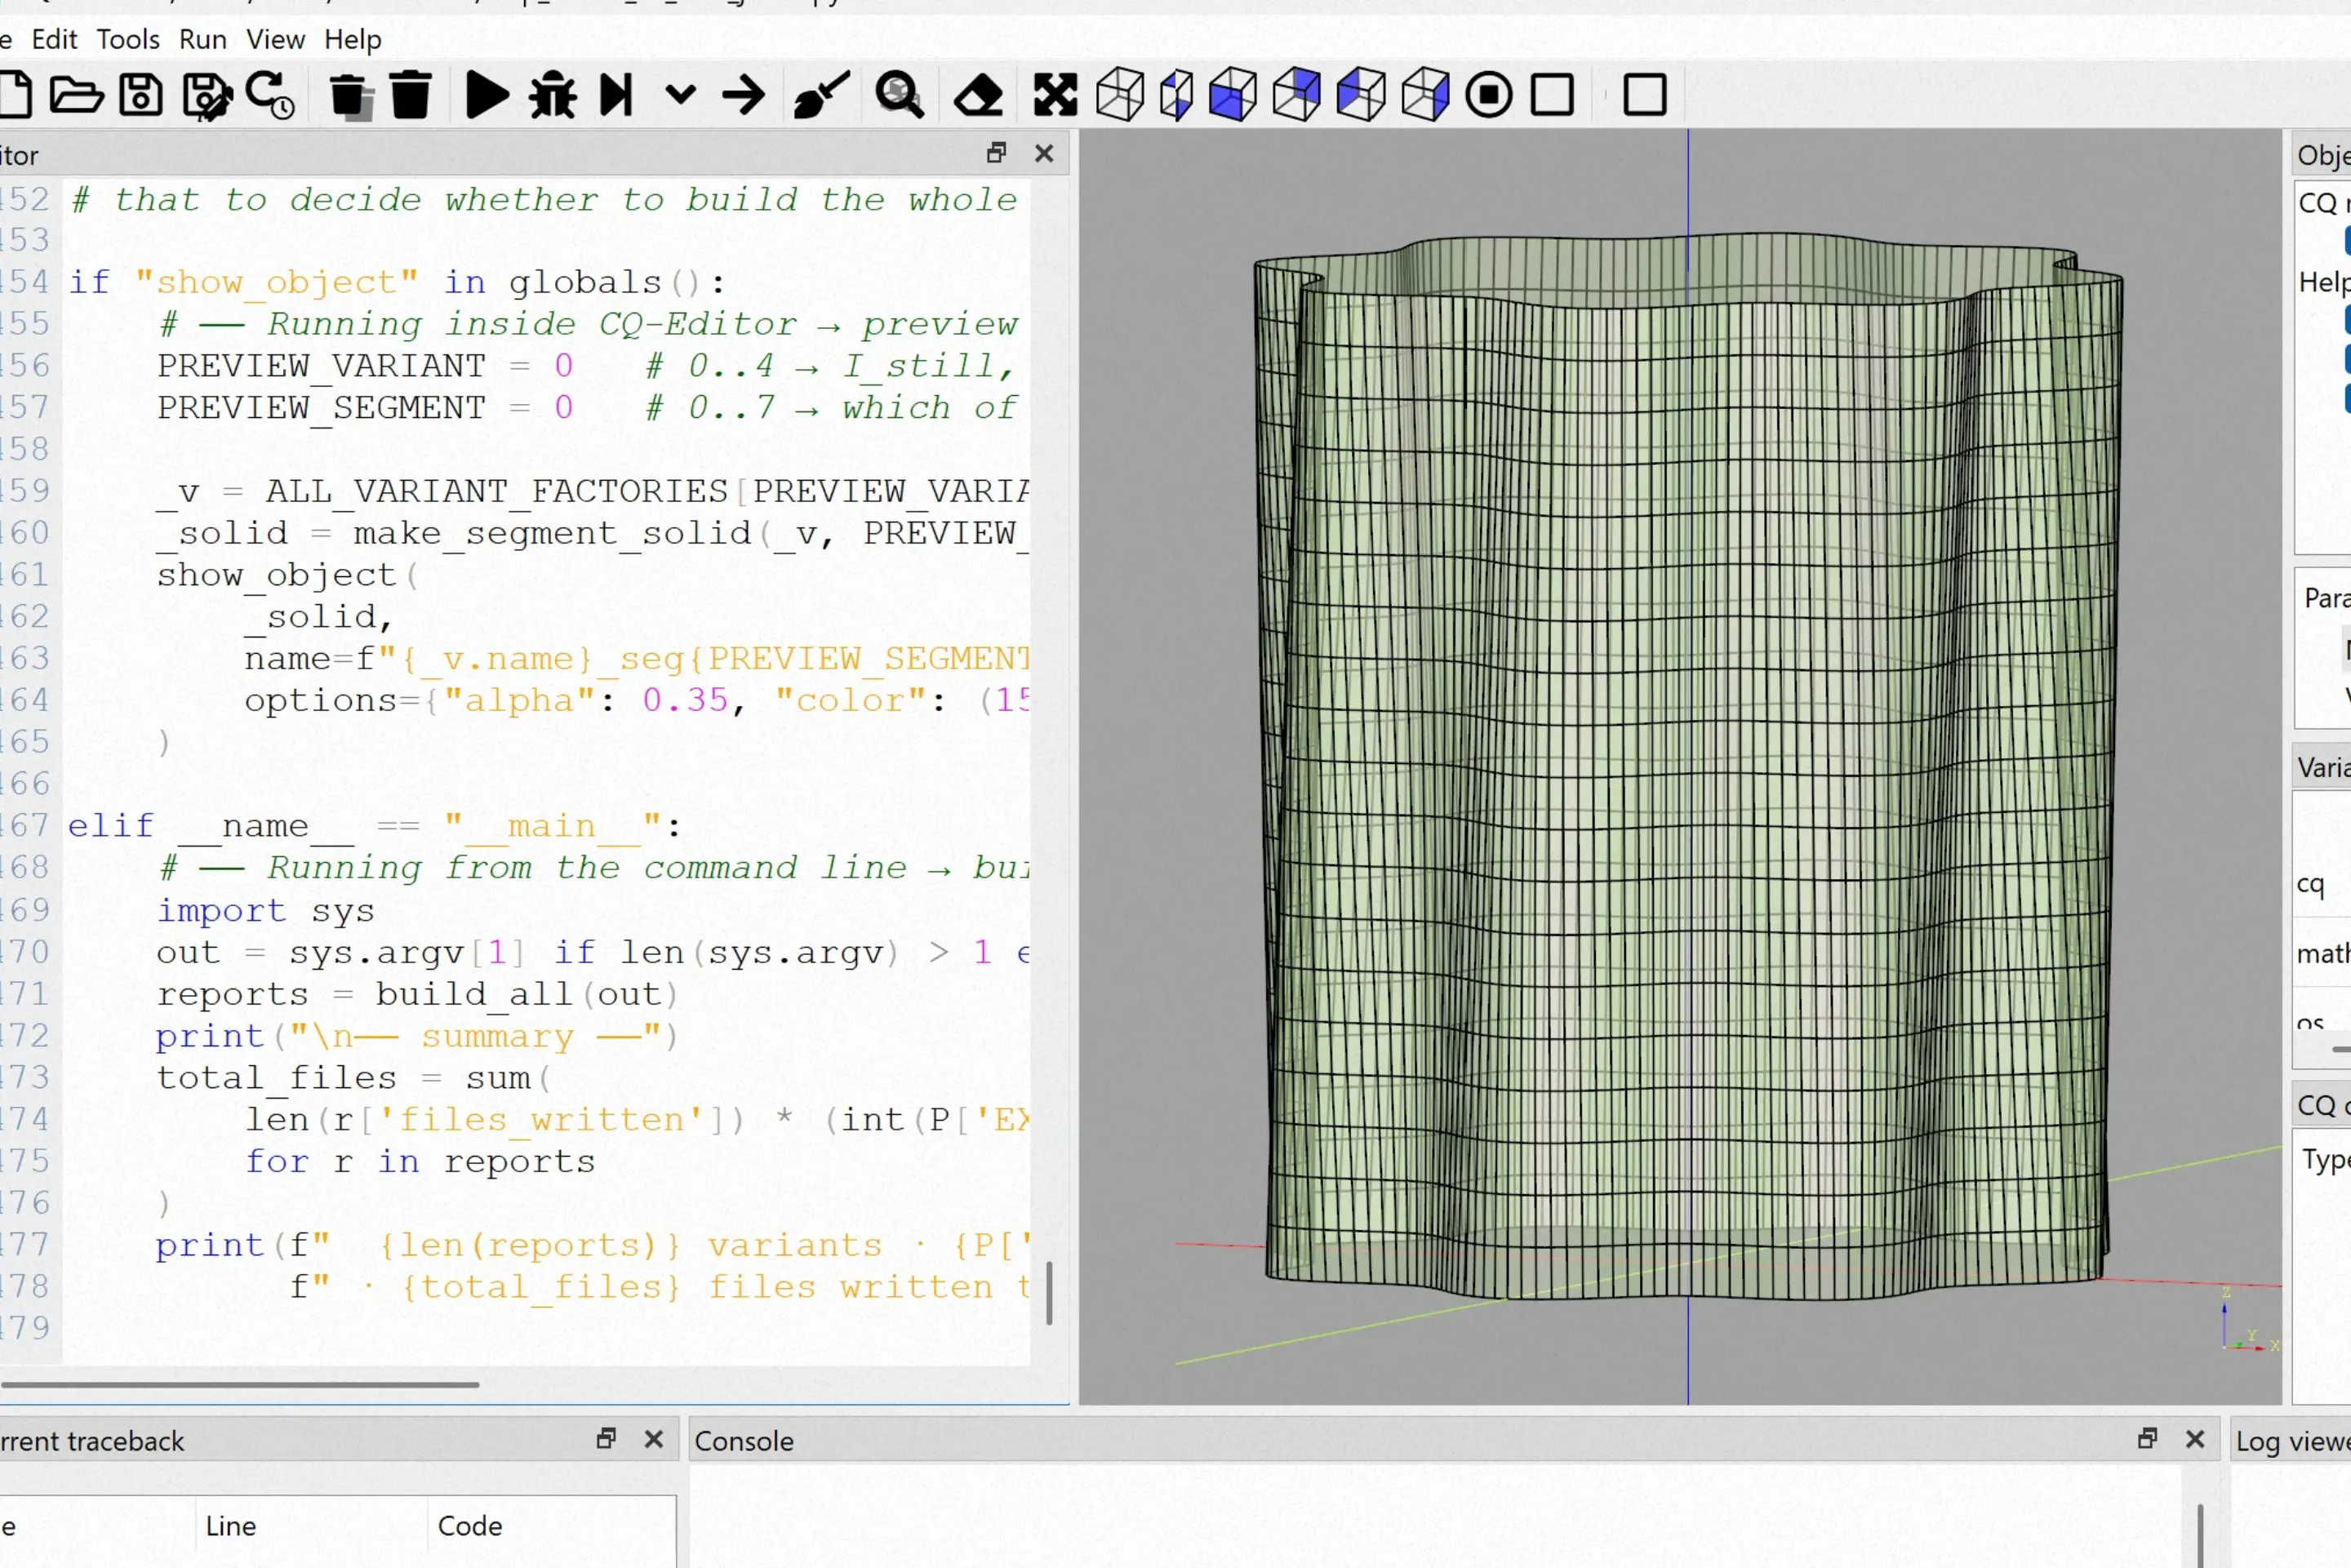Click the eraser icon in the toolbar
2351x1568 pixels.
click(978, 96)
